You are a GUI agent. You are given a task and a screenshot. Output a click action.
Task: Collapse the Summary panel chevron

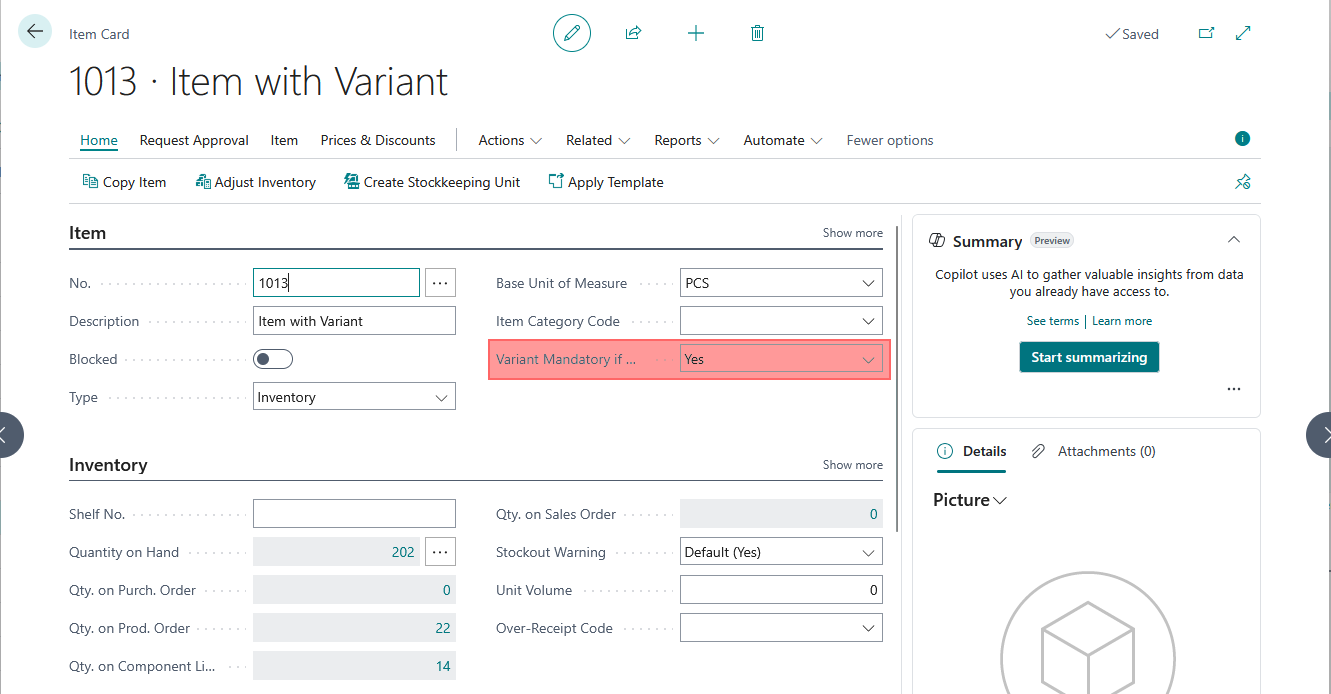pyautogui.click(x=1234, y=240)
